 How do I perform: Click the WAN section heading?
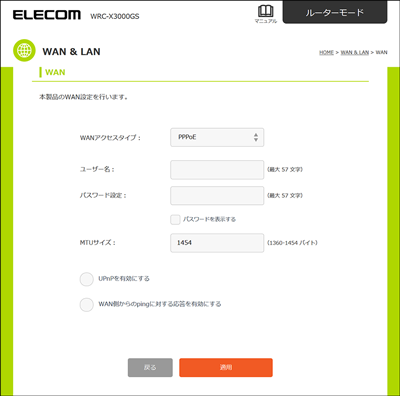[55, 72]
